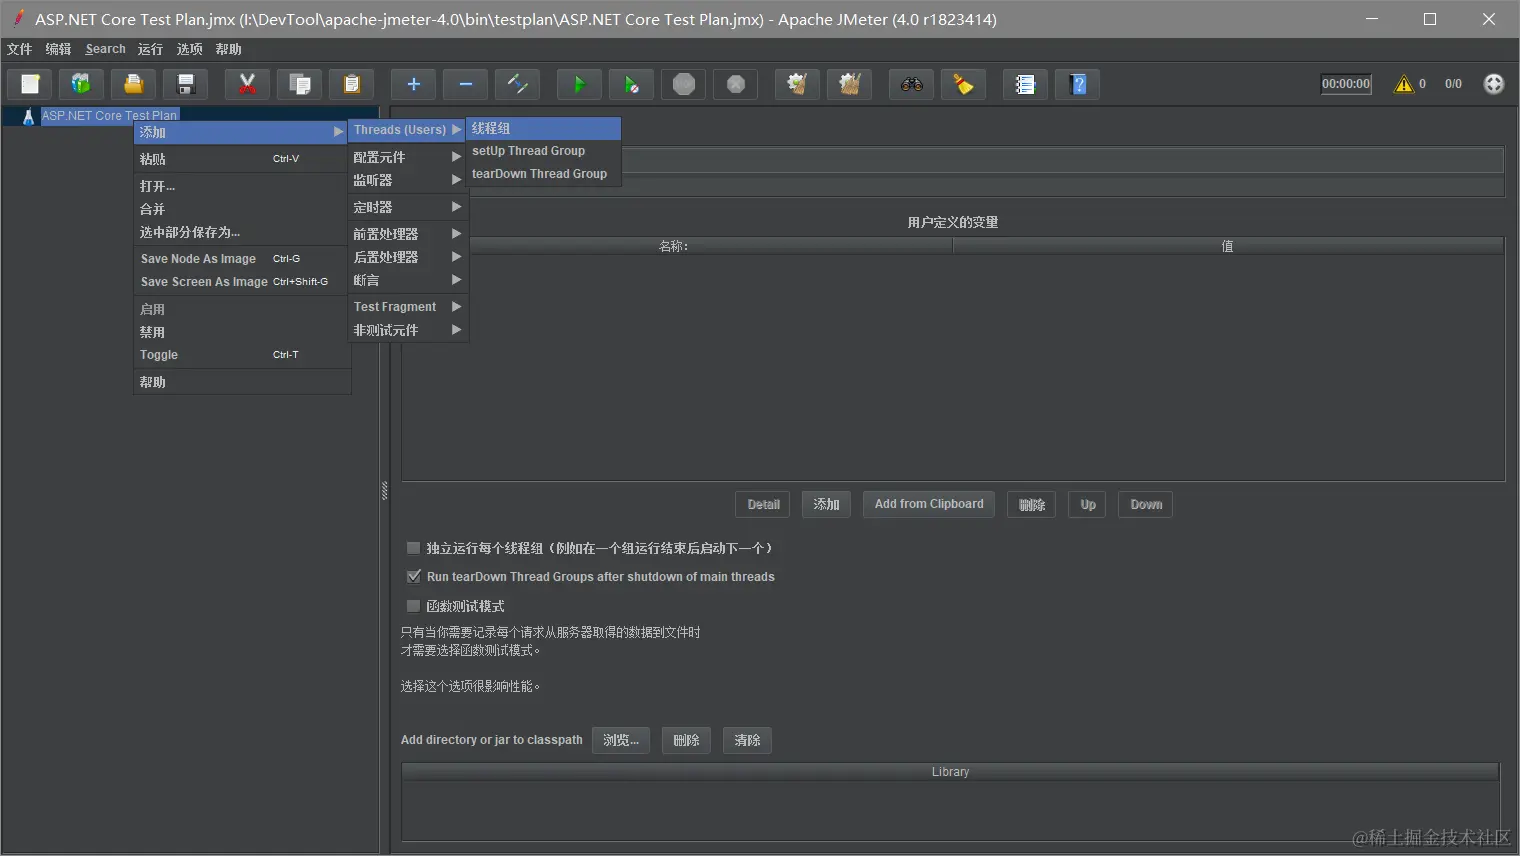Click the Clear results broom icon
Screen dimensions: 1520x856
point(797,85)
